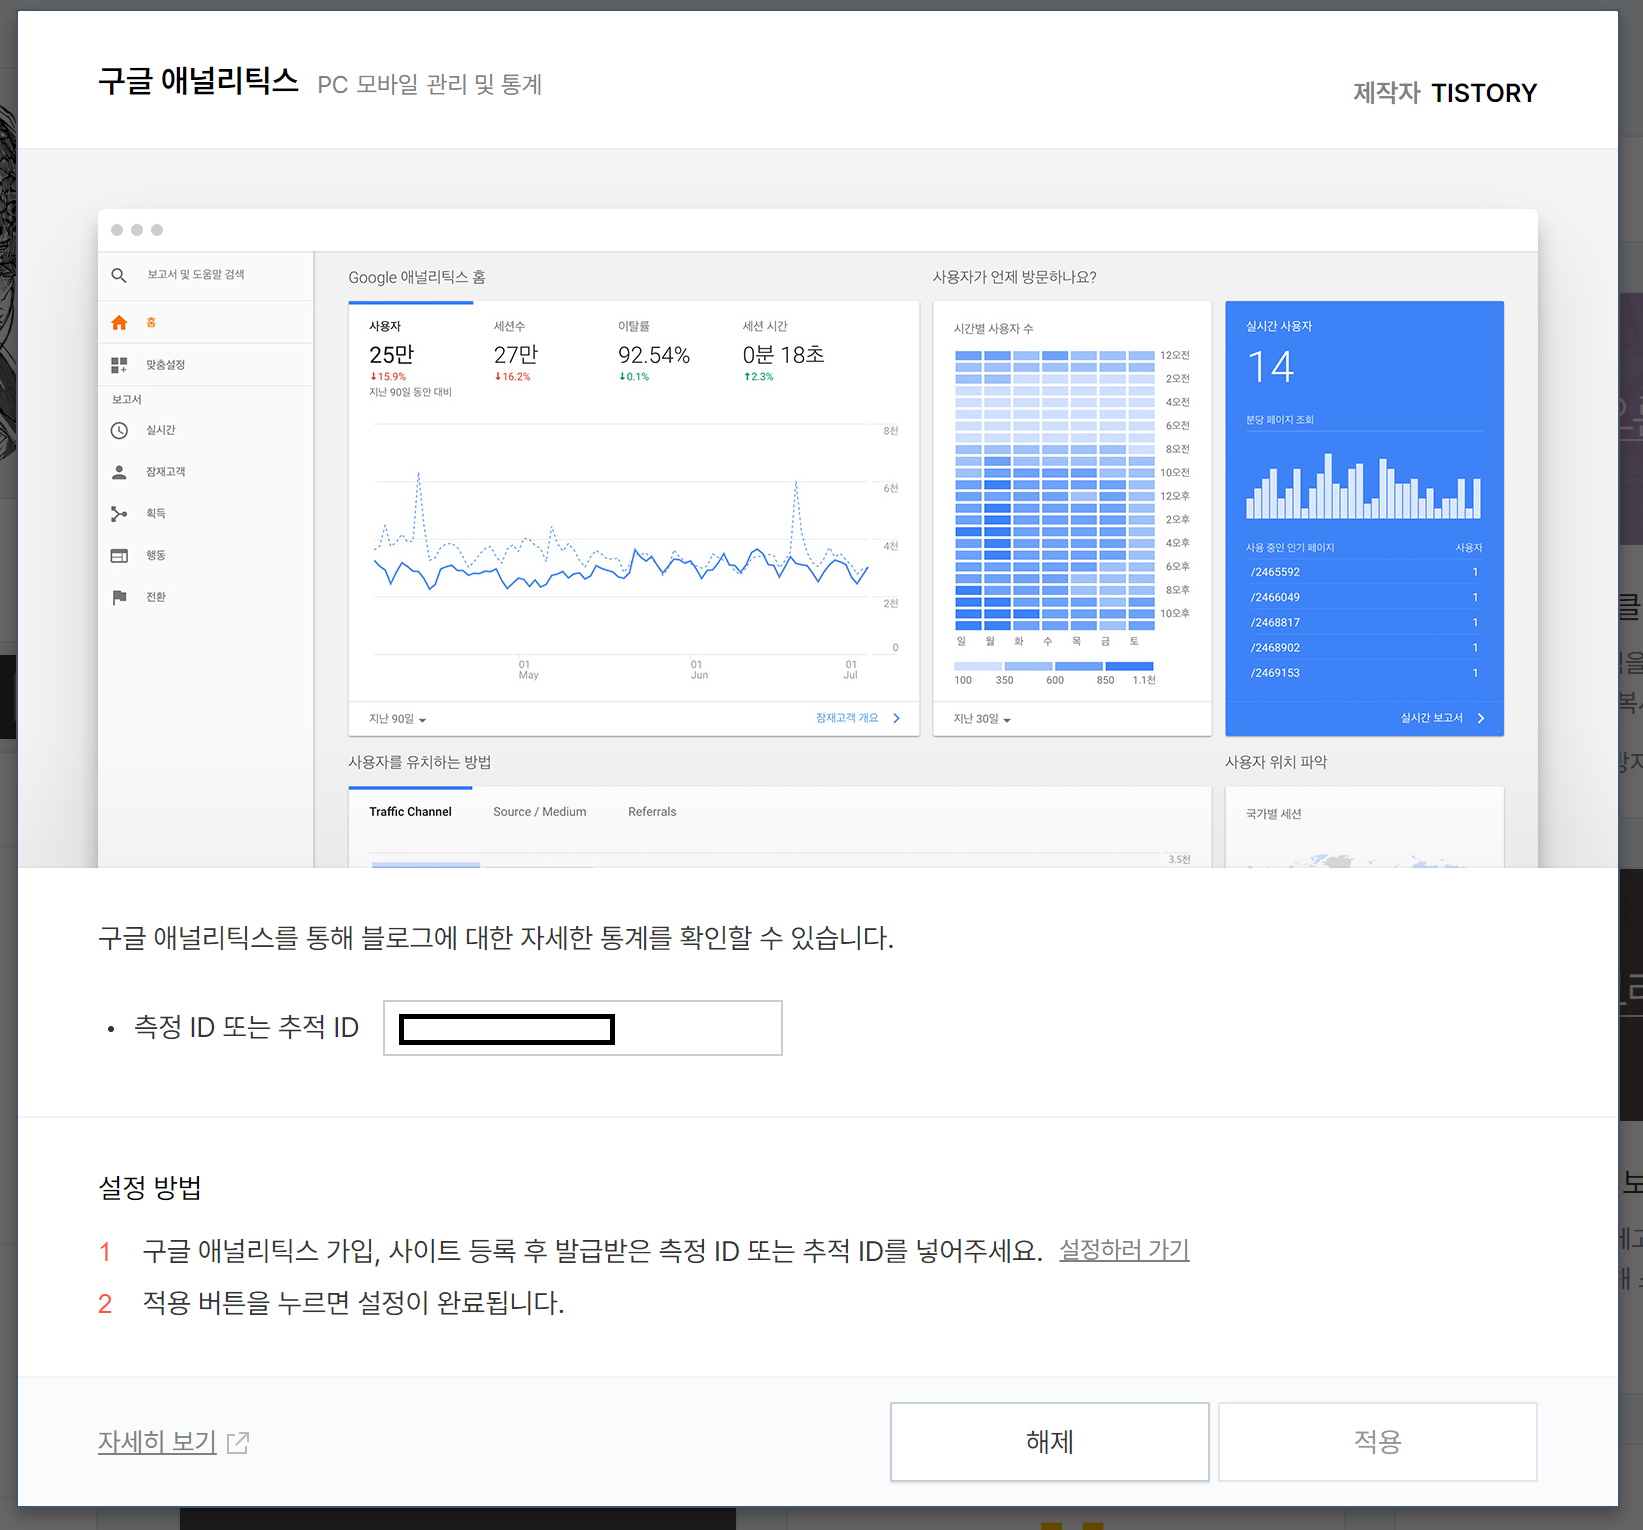Click the 구글 애널리틱스 modal title
Screen dimensions: 1643x1530
[198, 81]
